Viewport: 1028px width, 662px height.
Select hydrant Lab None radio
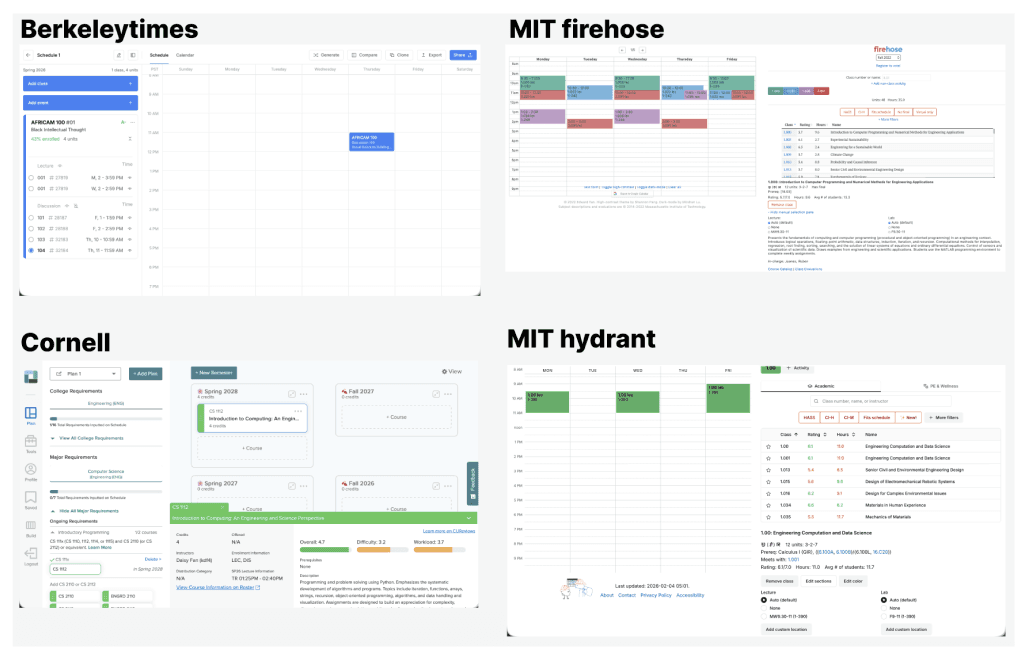[x=884, y=608]
